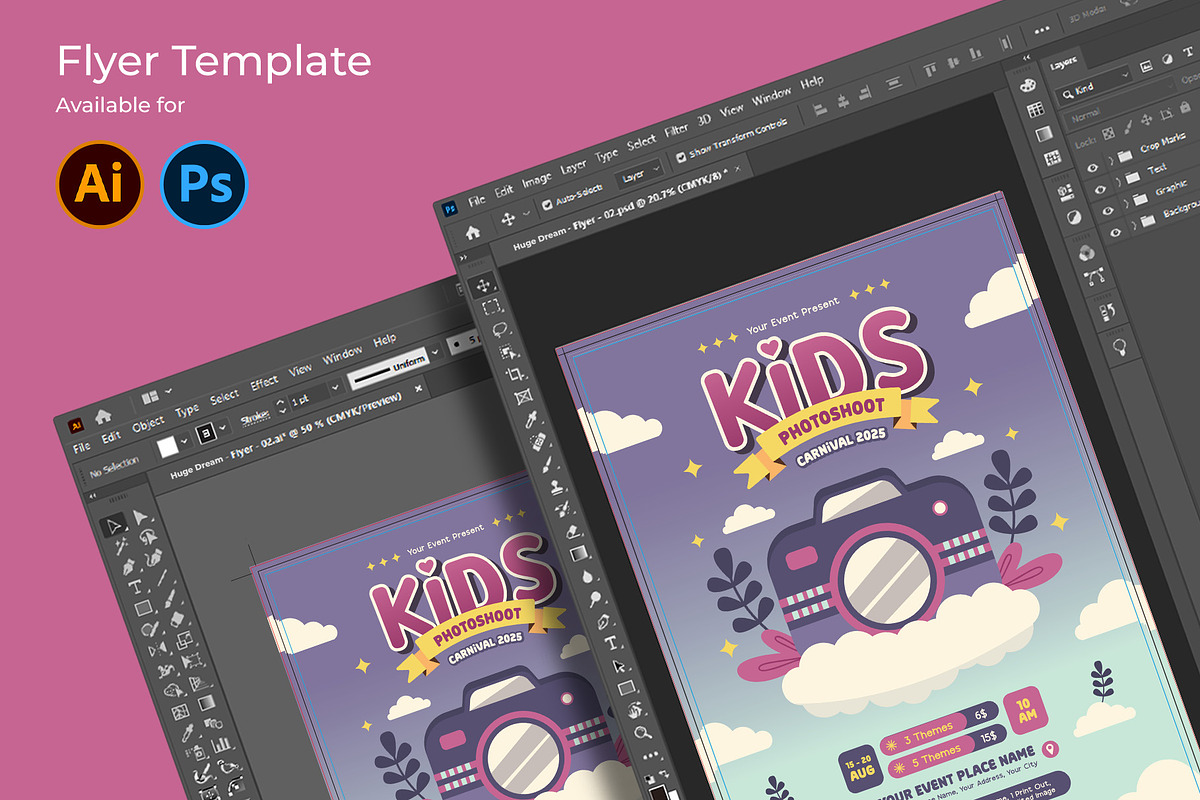This screenshot has height=800, width=1200.
Task: Select the Eyedropper tool in Photoshop
Action: click(532, 419)
